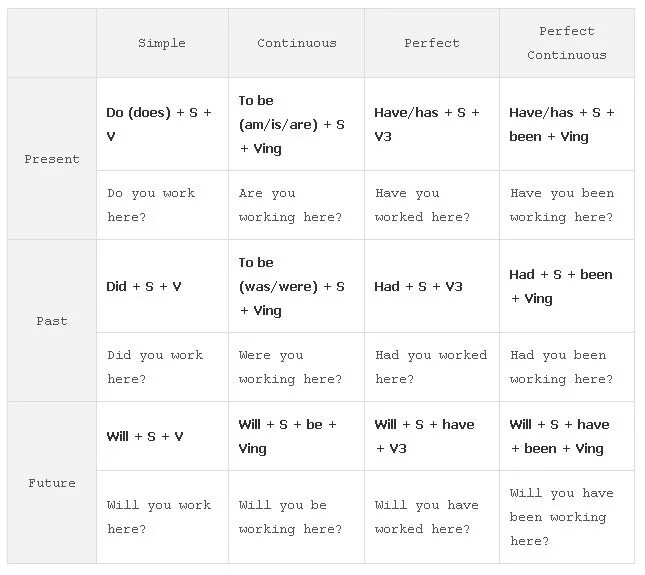Image resolution: width=645 pixels, height=575 pixels.
Task: Select the Future row label
Action: click(x=52, y=483)
